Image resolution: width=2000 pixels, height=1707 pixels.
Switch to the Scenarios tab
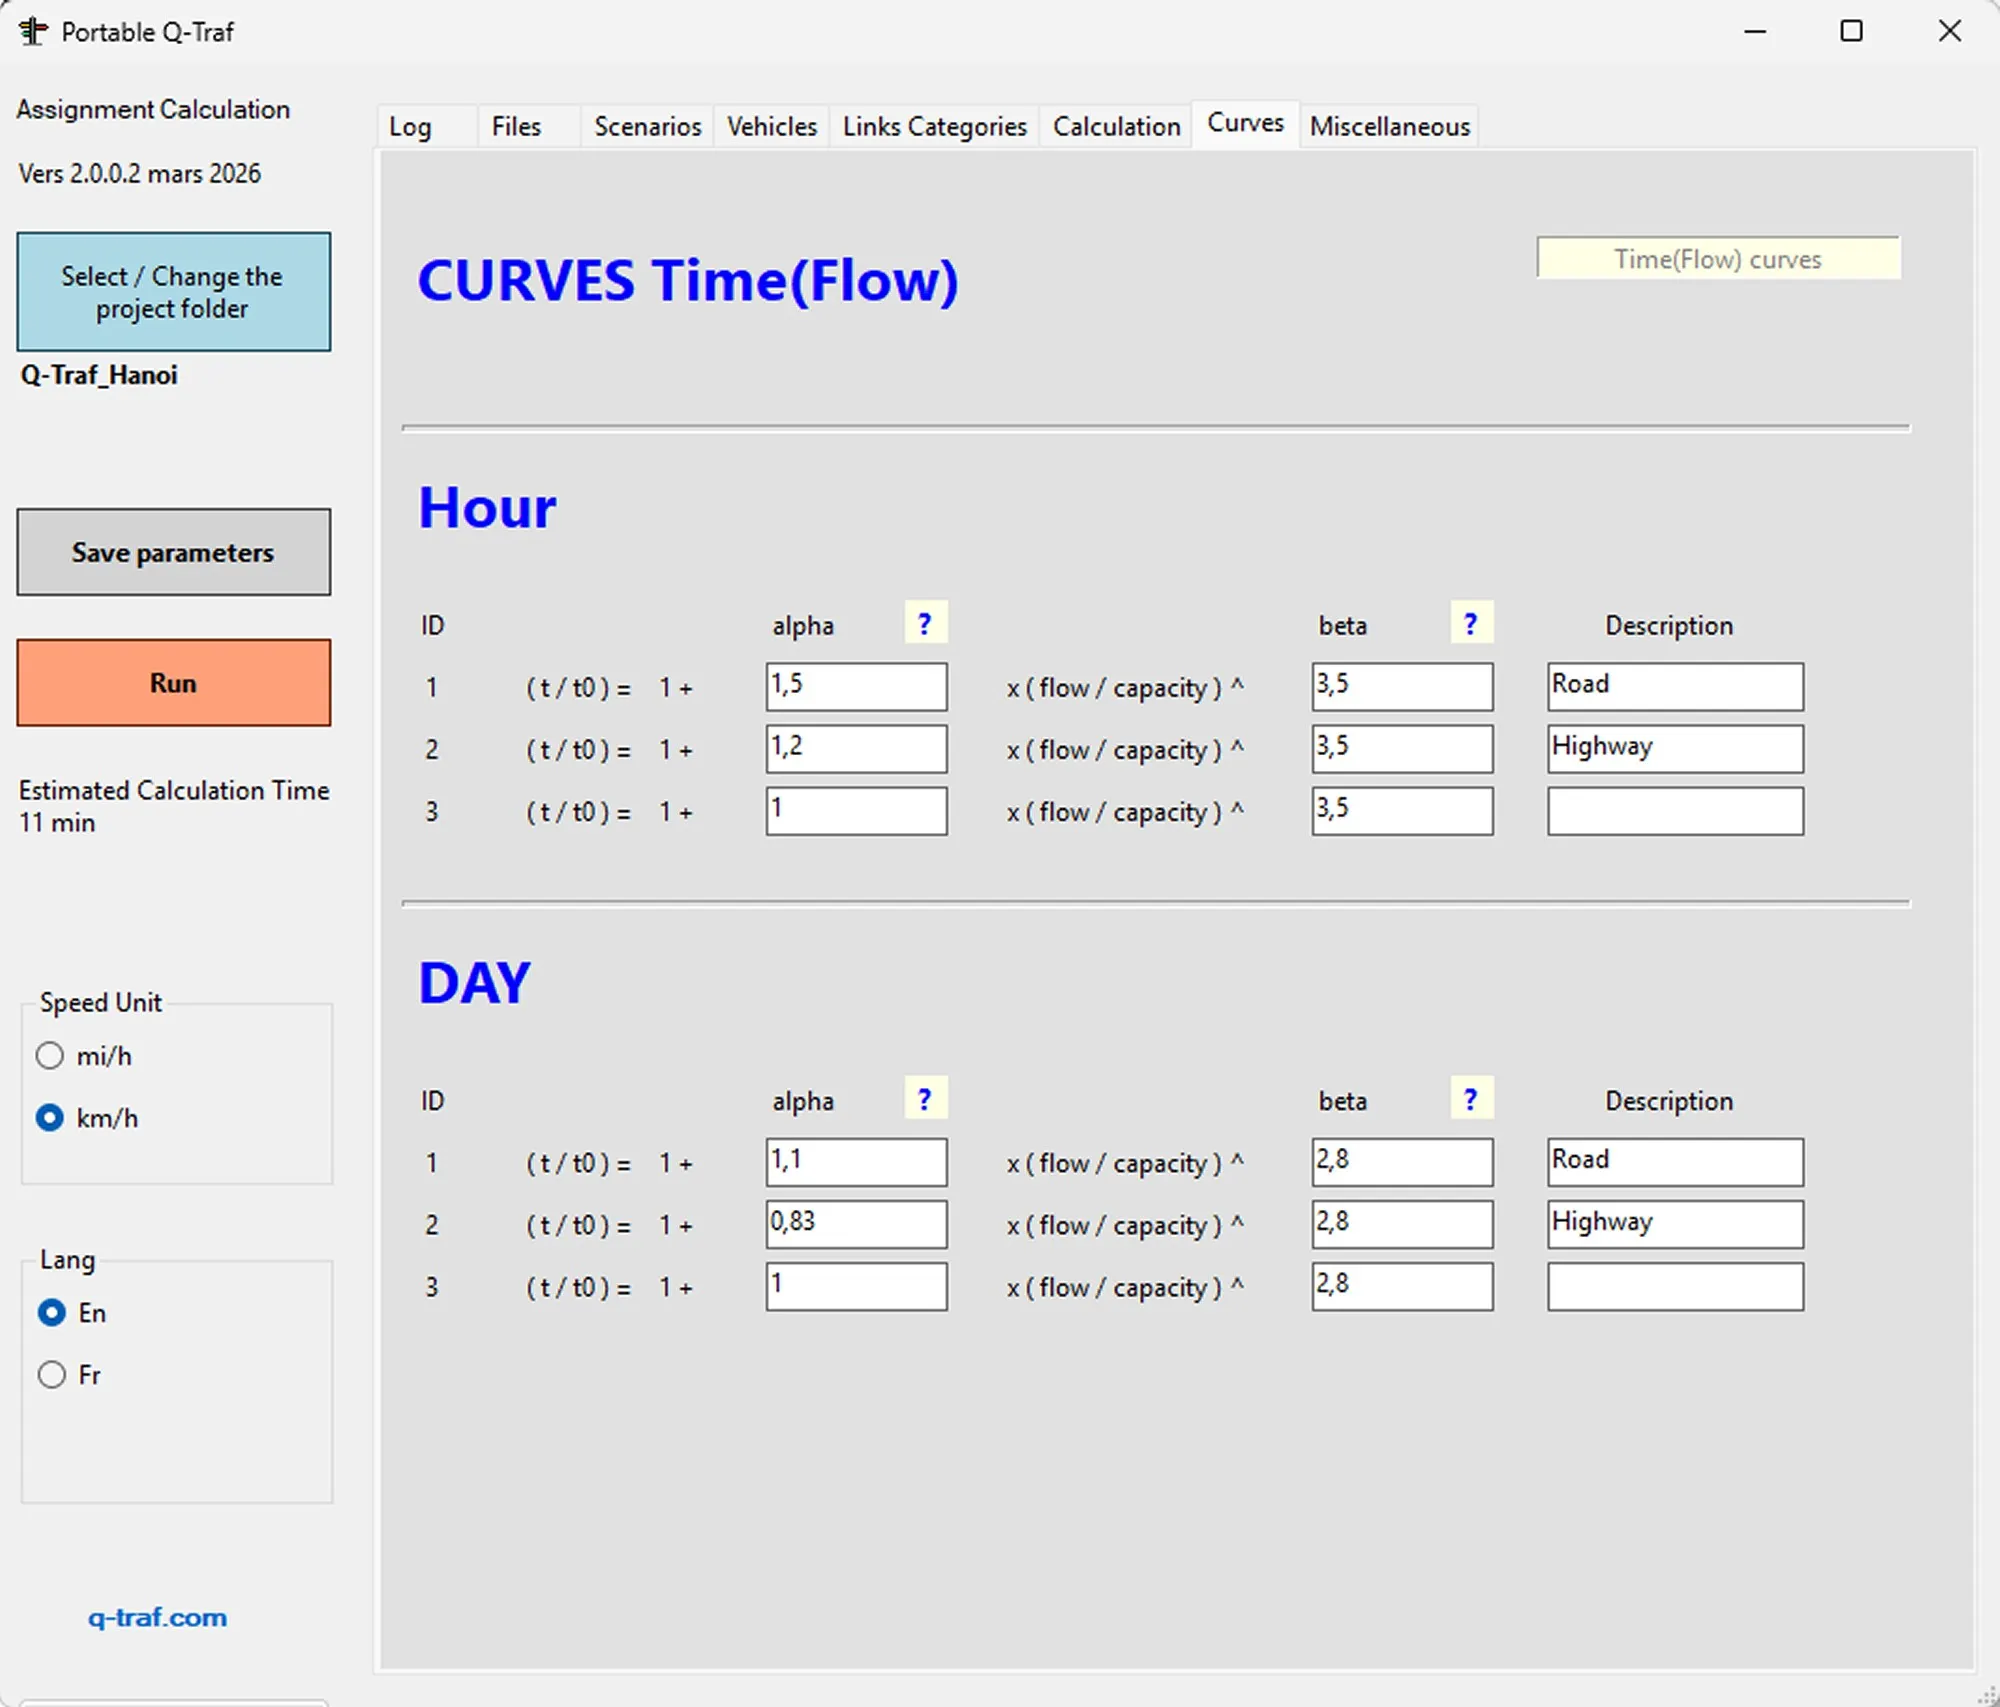(x=646, y=126)
